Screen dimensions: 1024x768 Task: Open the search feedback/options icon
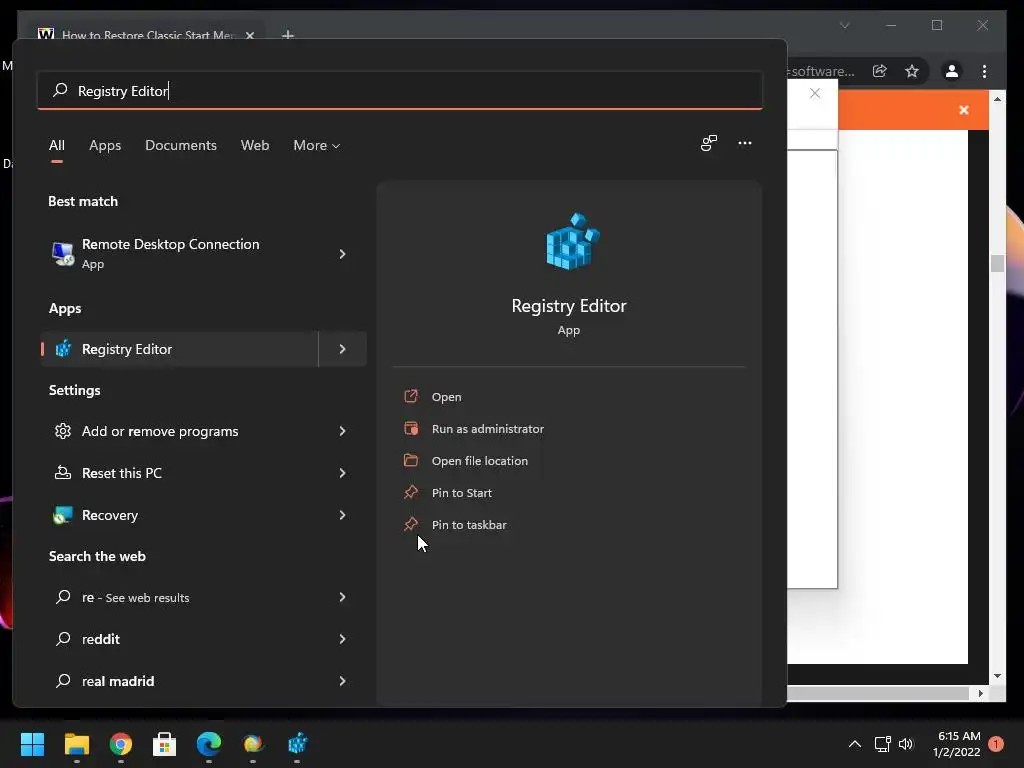click(x=709, y=143)
